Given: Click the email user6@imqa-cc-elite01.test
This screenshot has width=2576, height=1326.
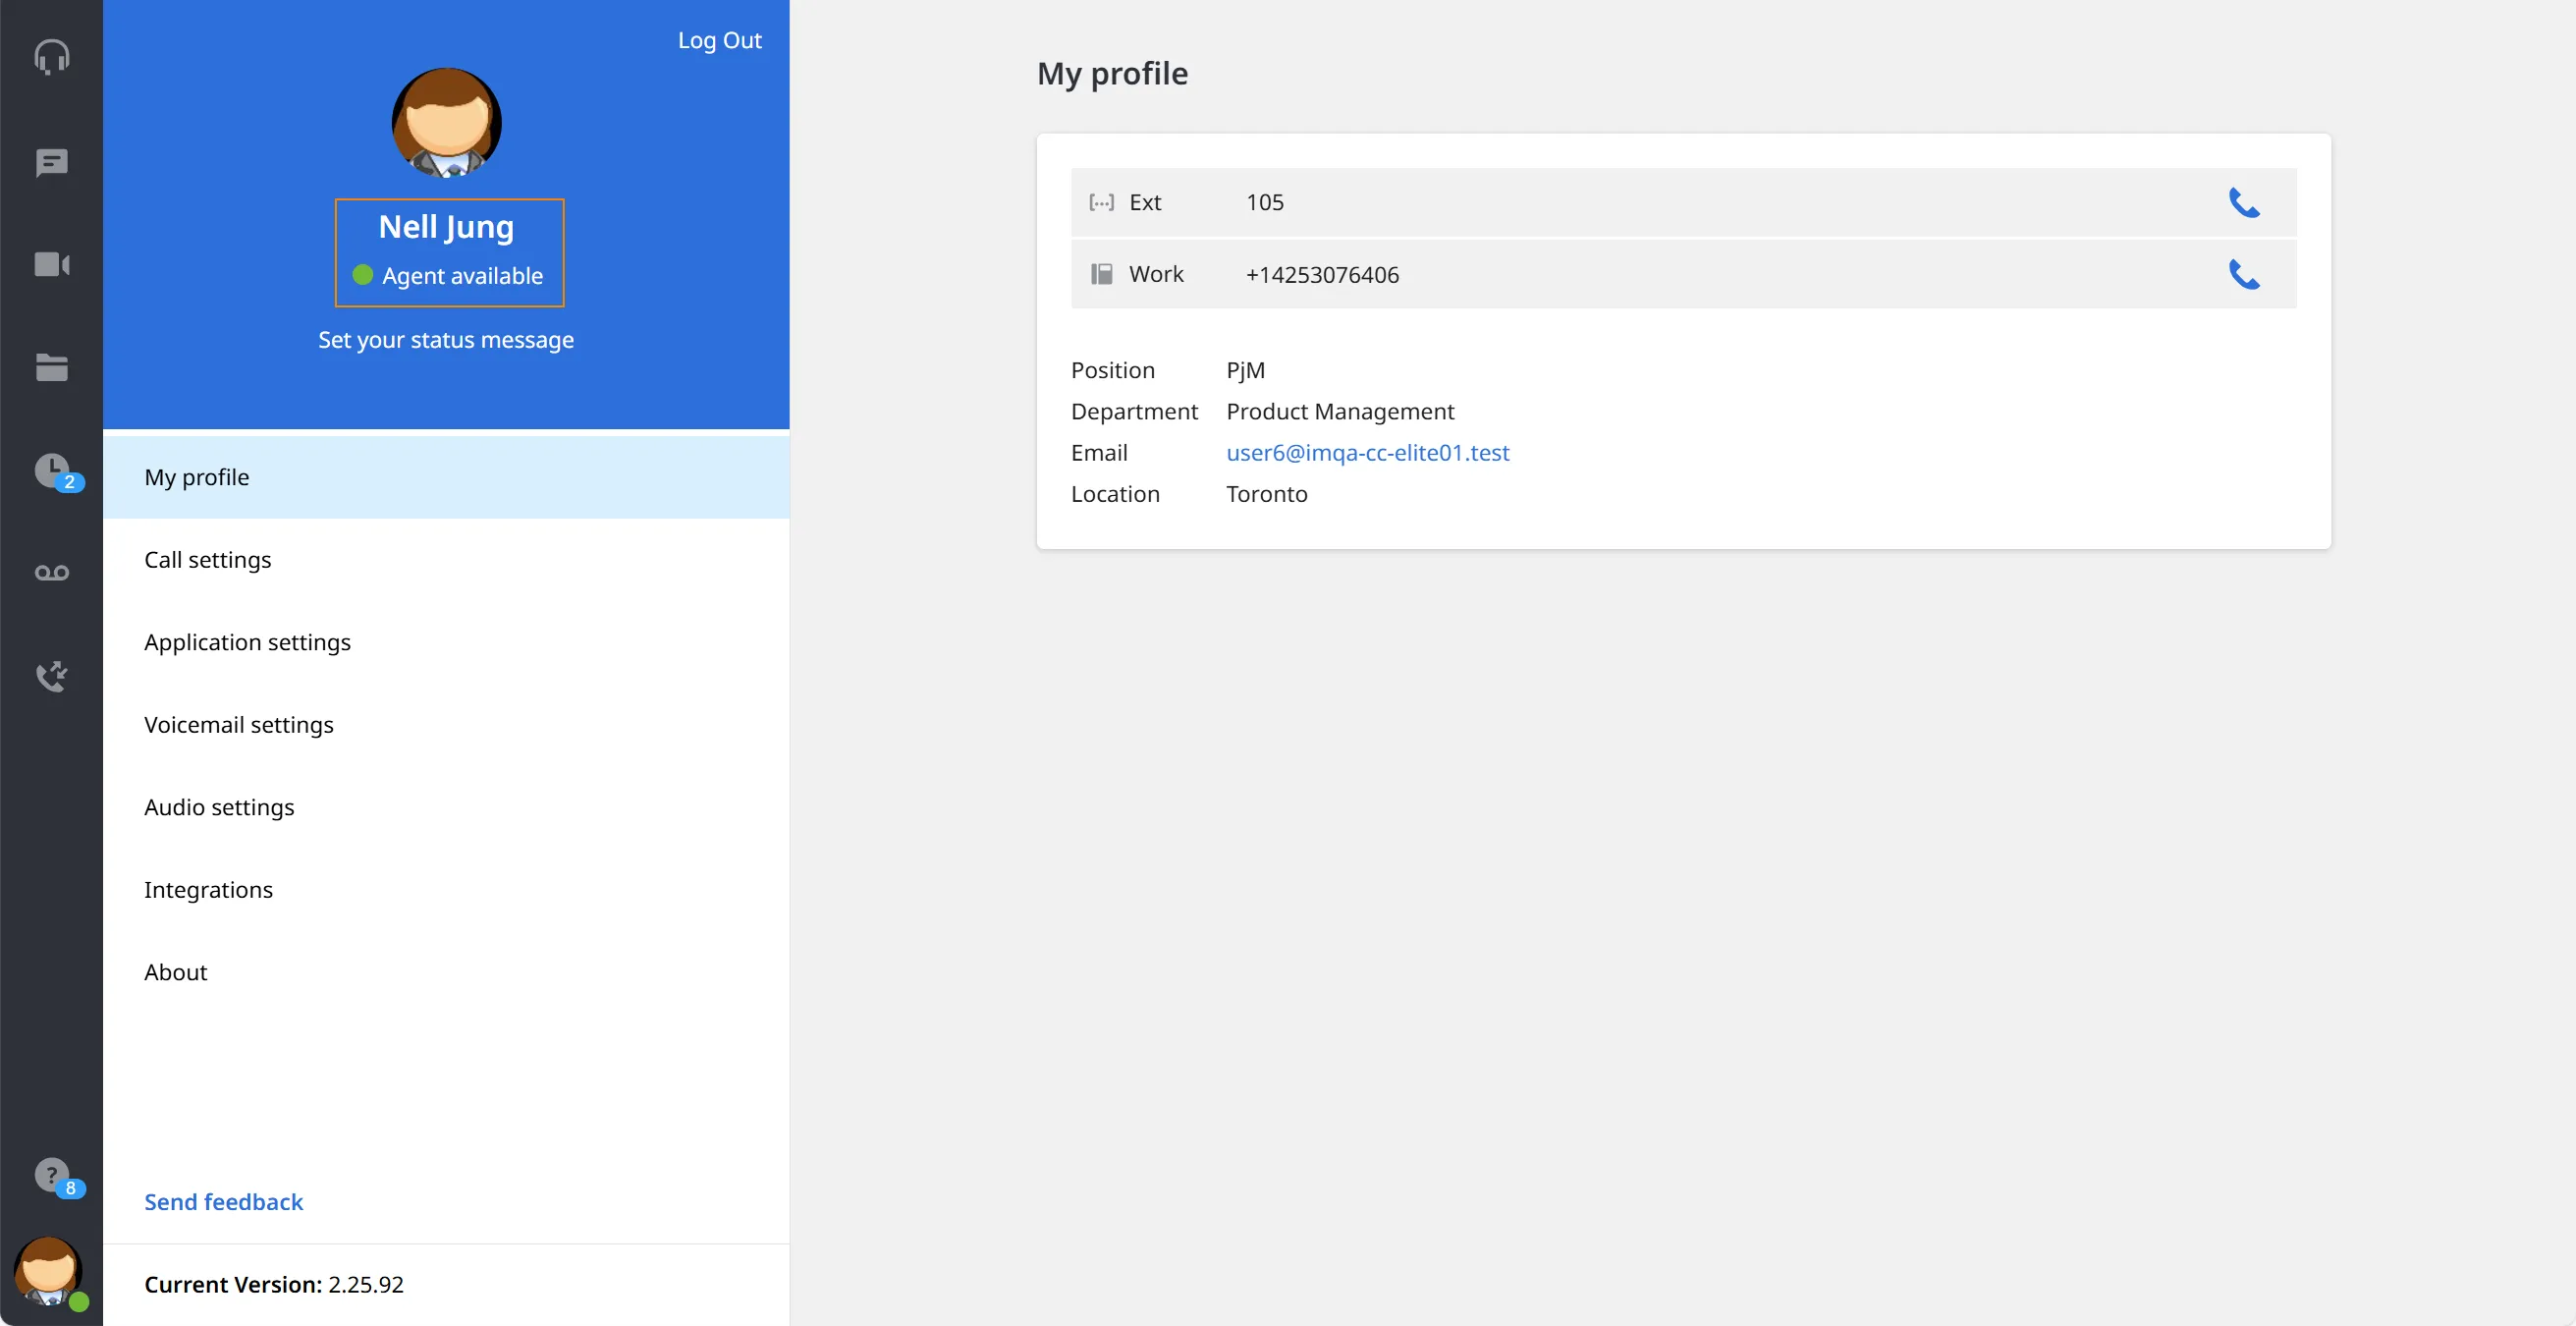Looking at the screenshot, I should coord(1367,453).
